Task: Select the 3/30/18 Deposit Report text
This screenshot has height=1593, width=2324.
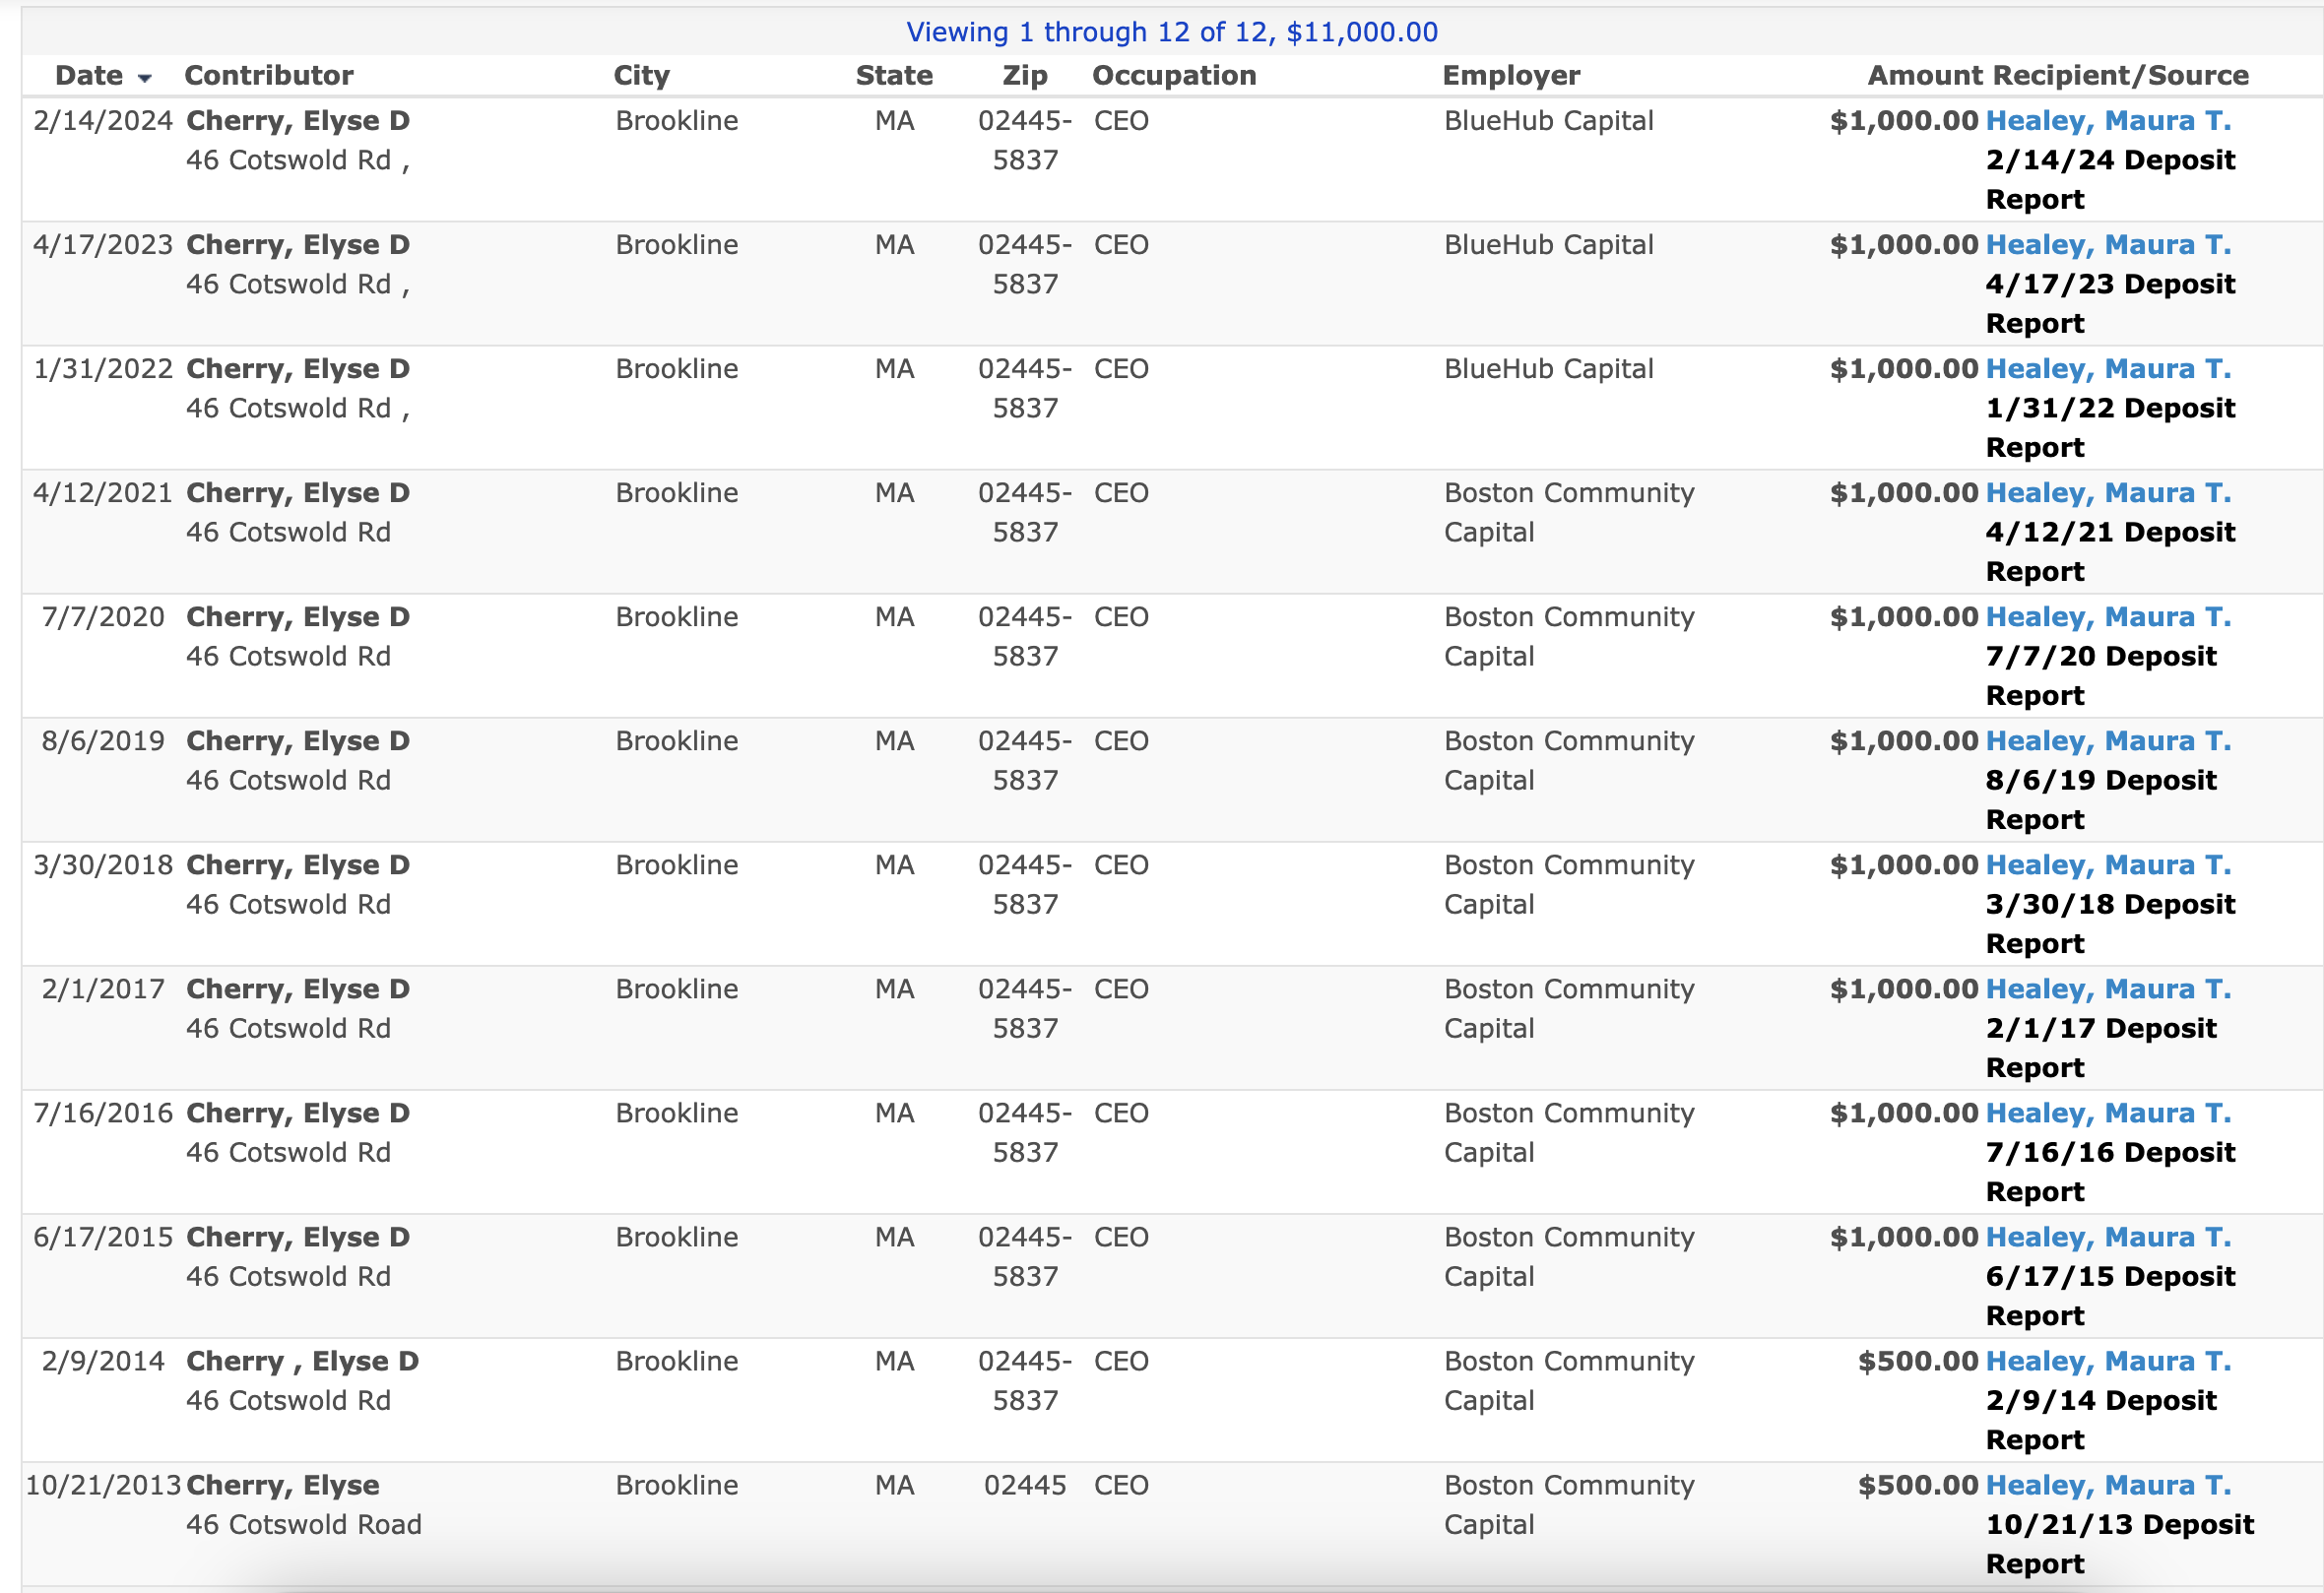Action: [2110, 924]
